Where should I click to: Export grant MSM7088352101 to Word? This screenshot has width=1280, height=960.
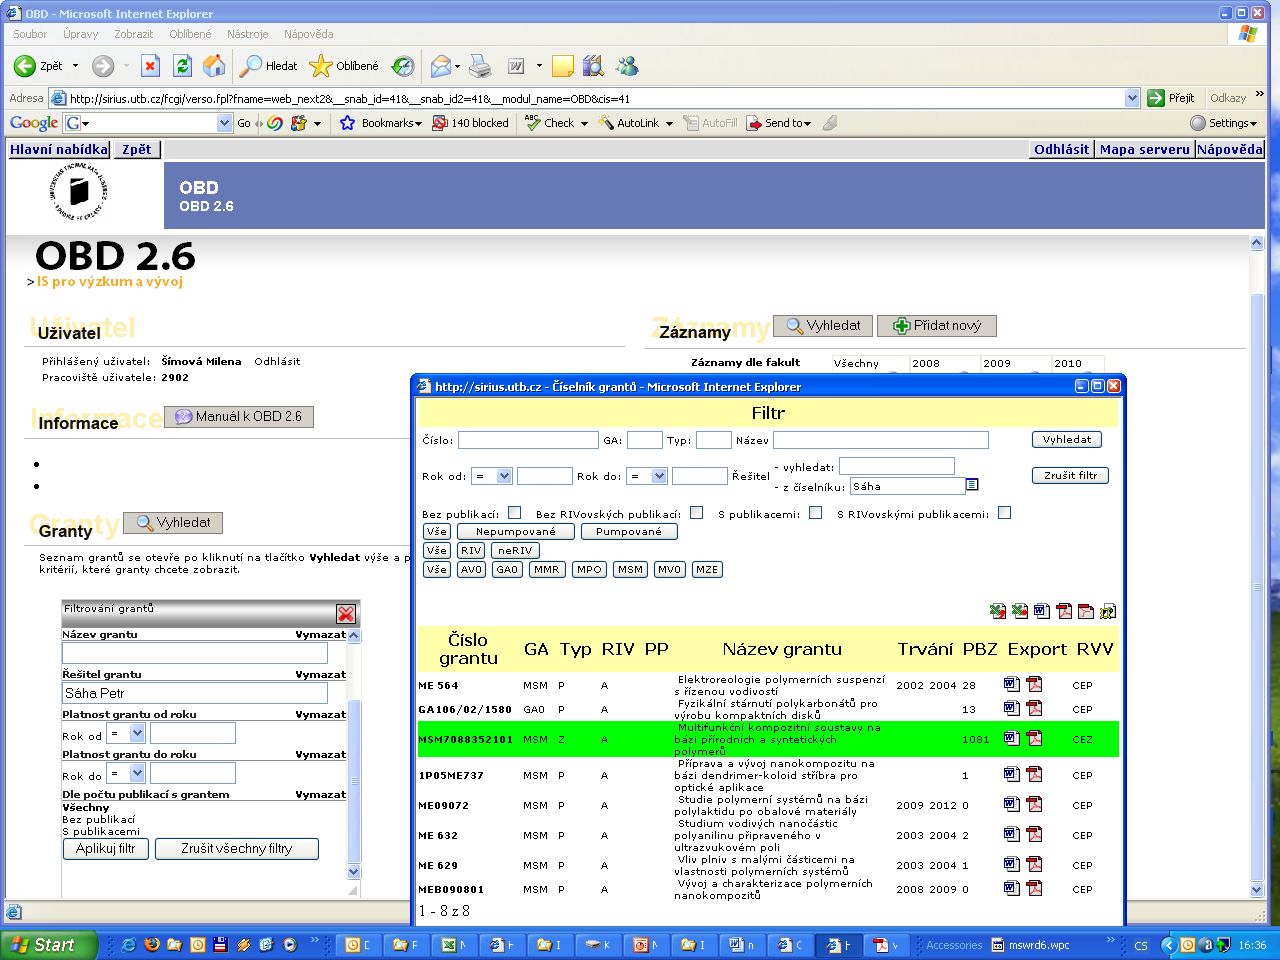click(1012, 738)
